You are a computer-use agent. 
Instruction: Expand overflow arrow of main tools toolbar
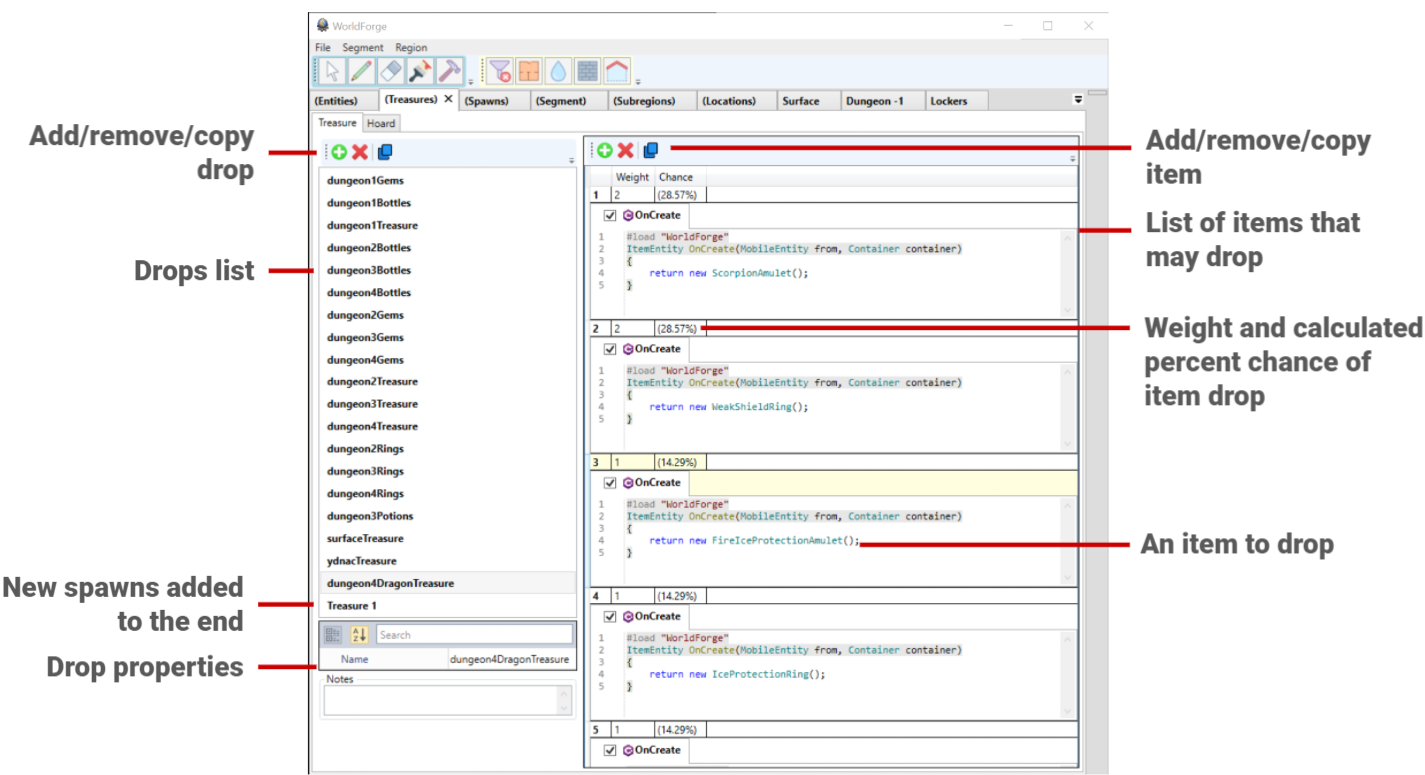(x=471, y=81)
